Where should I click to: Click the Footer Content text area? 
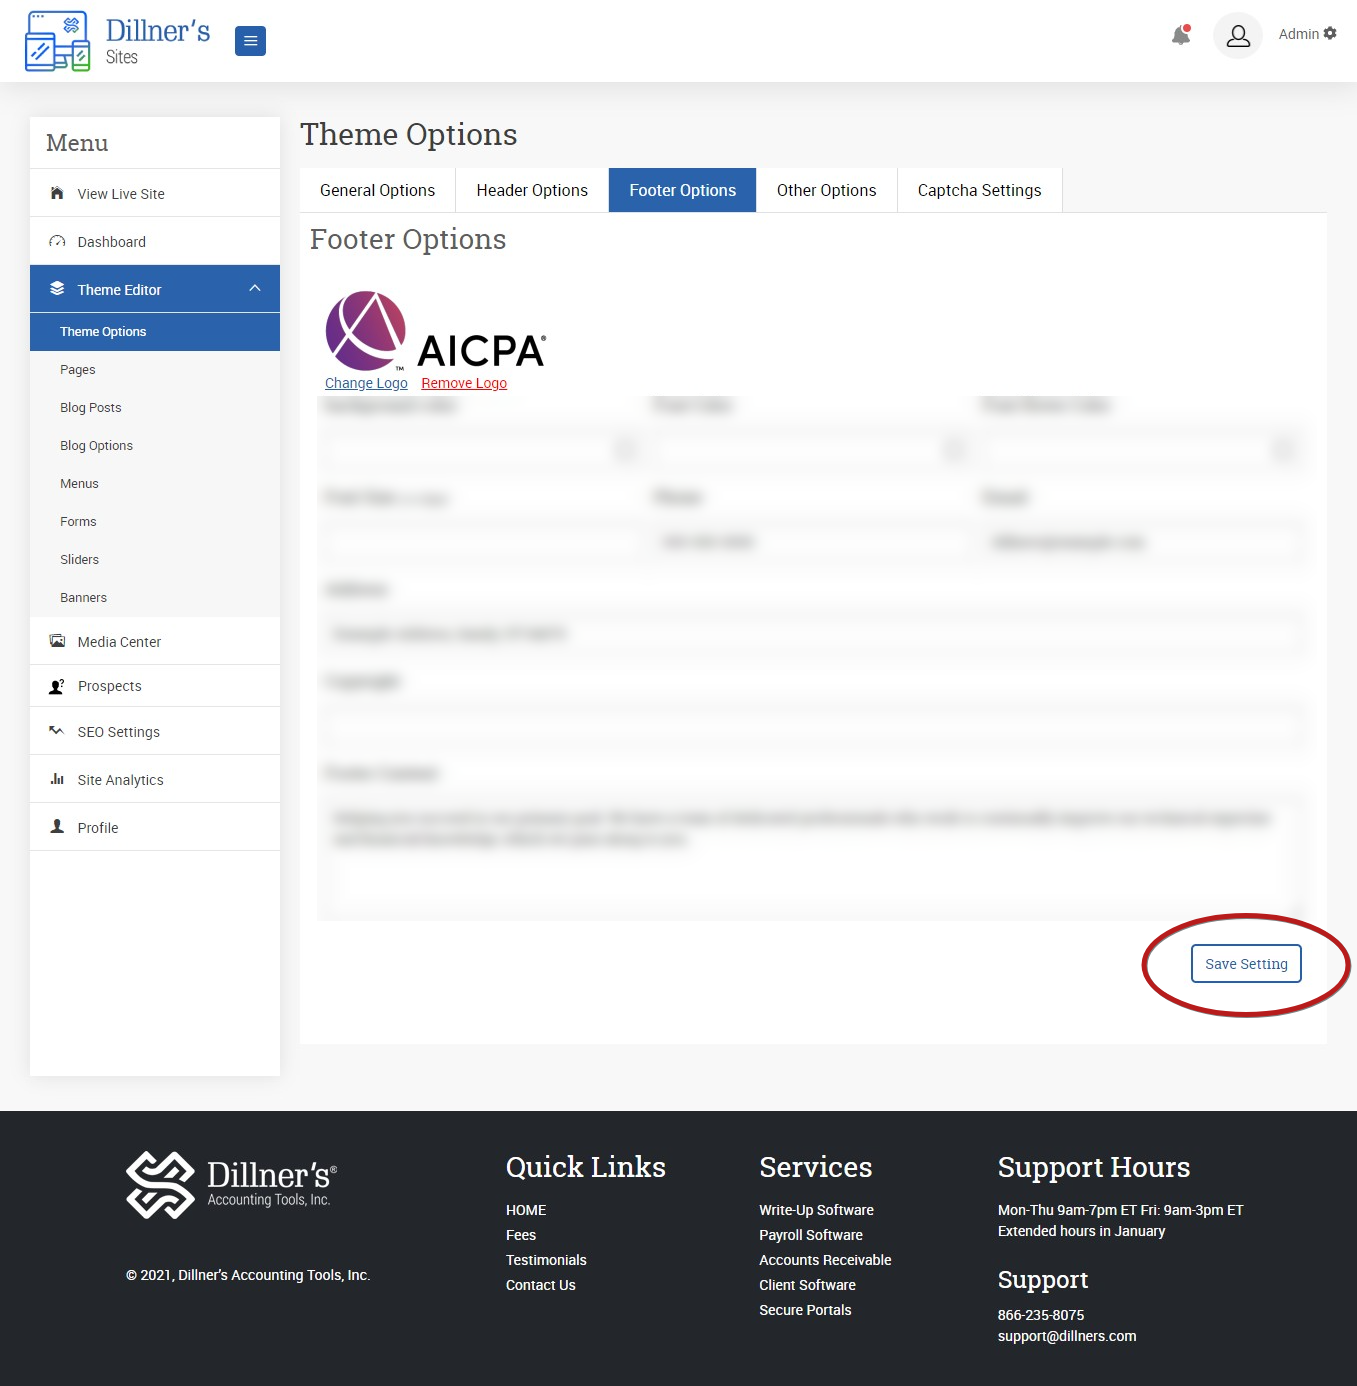pos(811,856)
